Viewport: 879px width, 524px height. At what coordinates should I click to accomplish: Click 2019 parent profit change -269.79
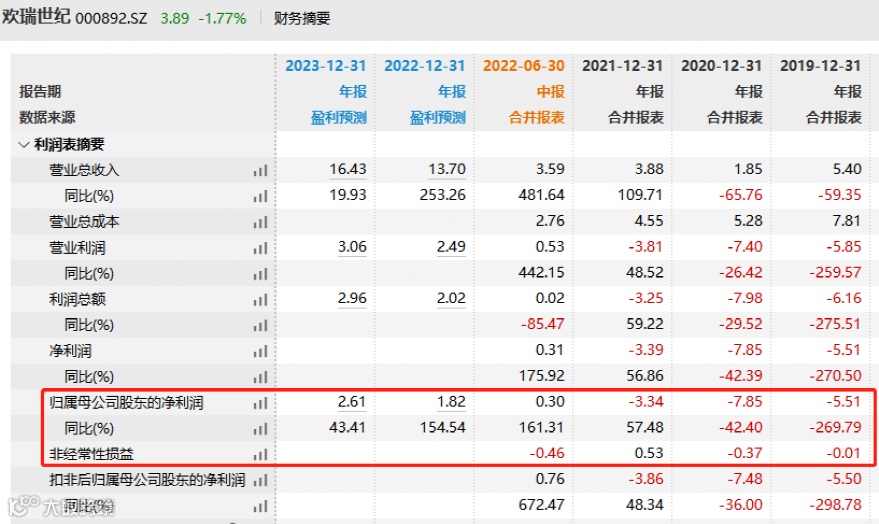pyautogui.click(x=835, y=427)
